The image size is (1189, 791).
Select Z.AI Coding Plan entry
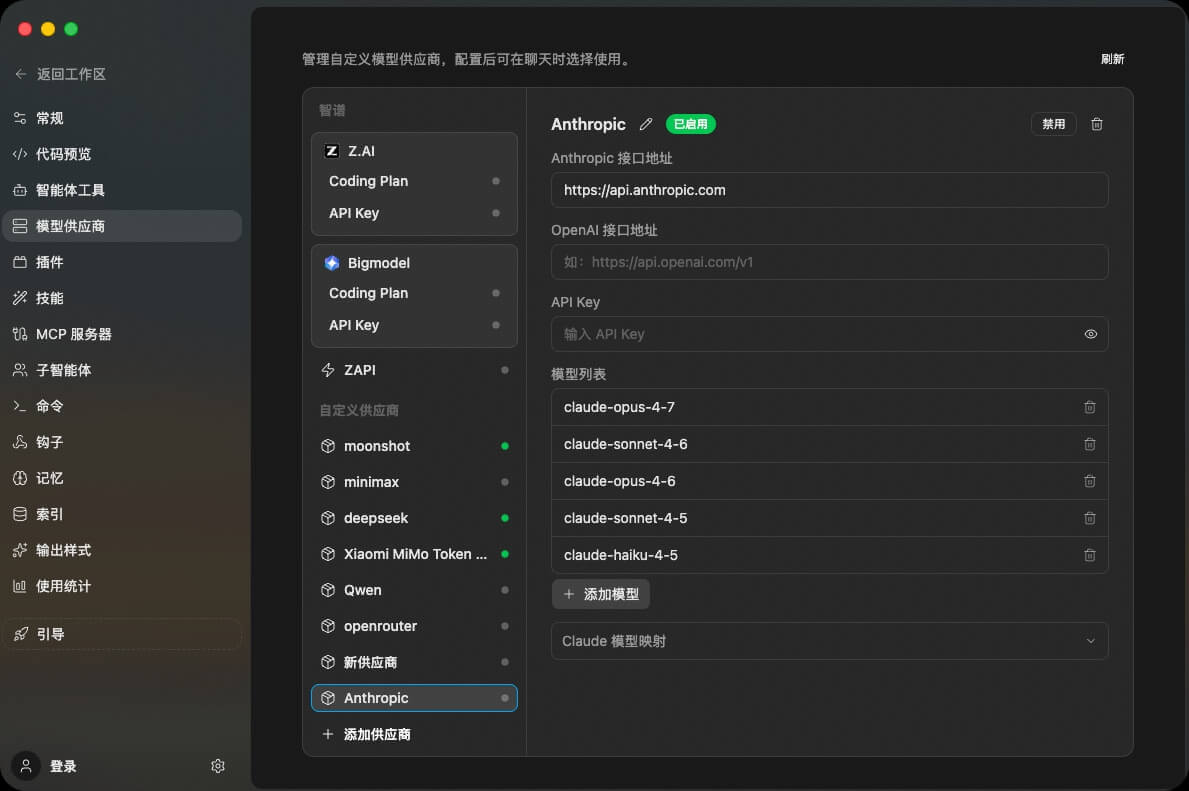click(x=414, y=181)
